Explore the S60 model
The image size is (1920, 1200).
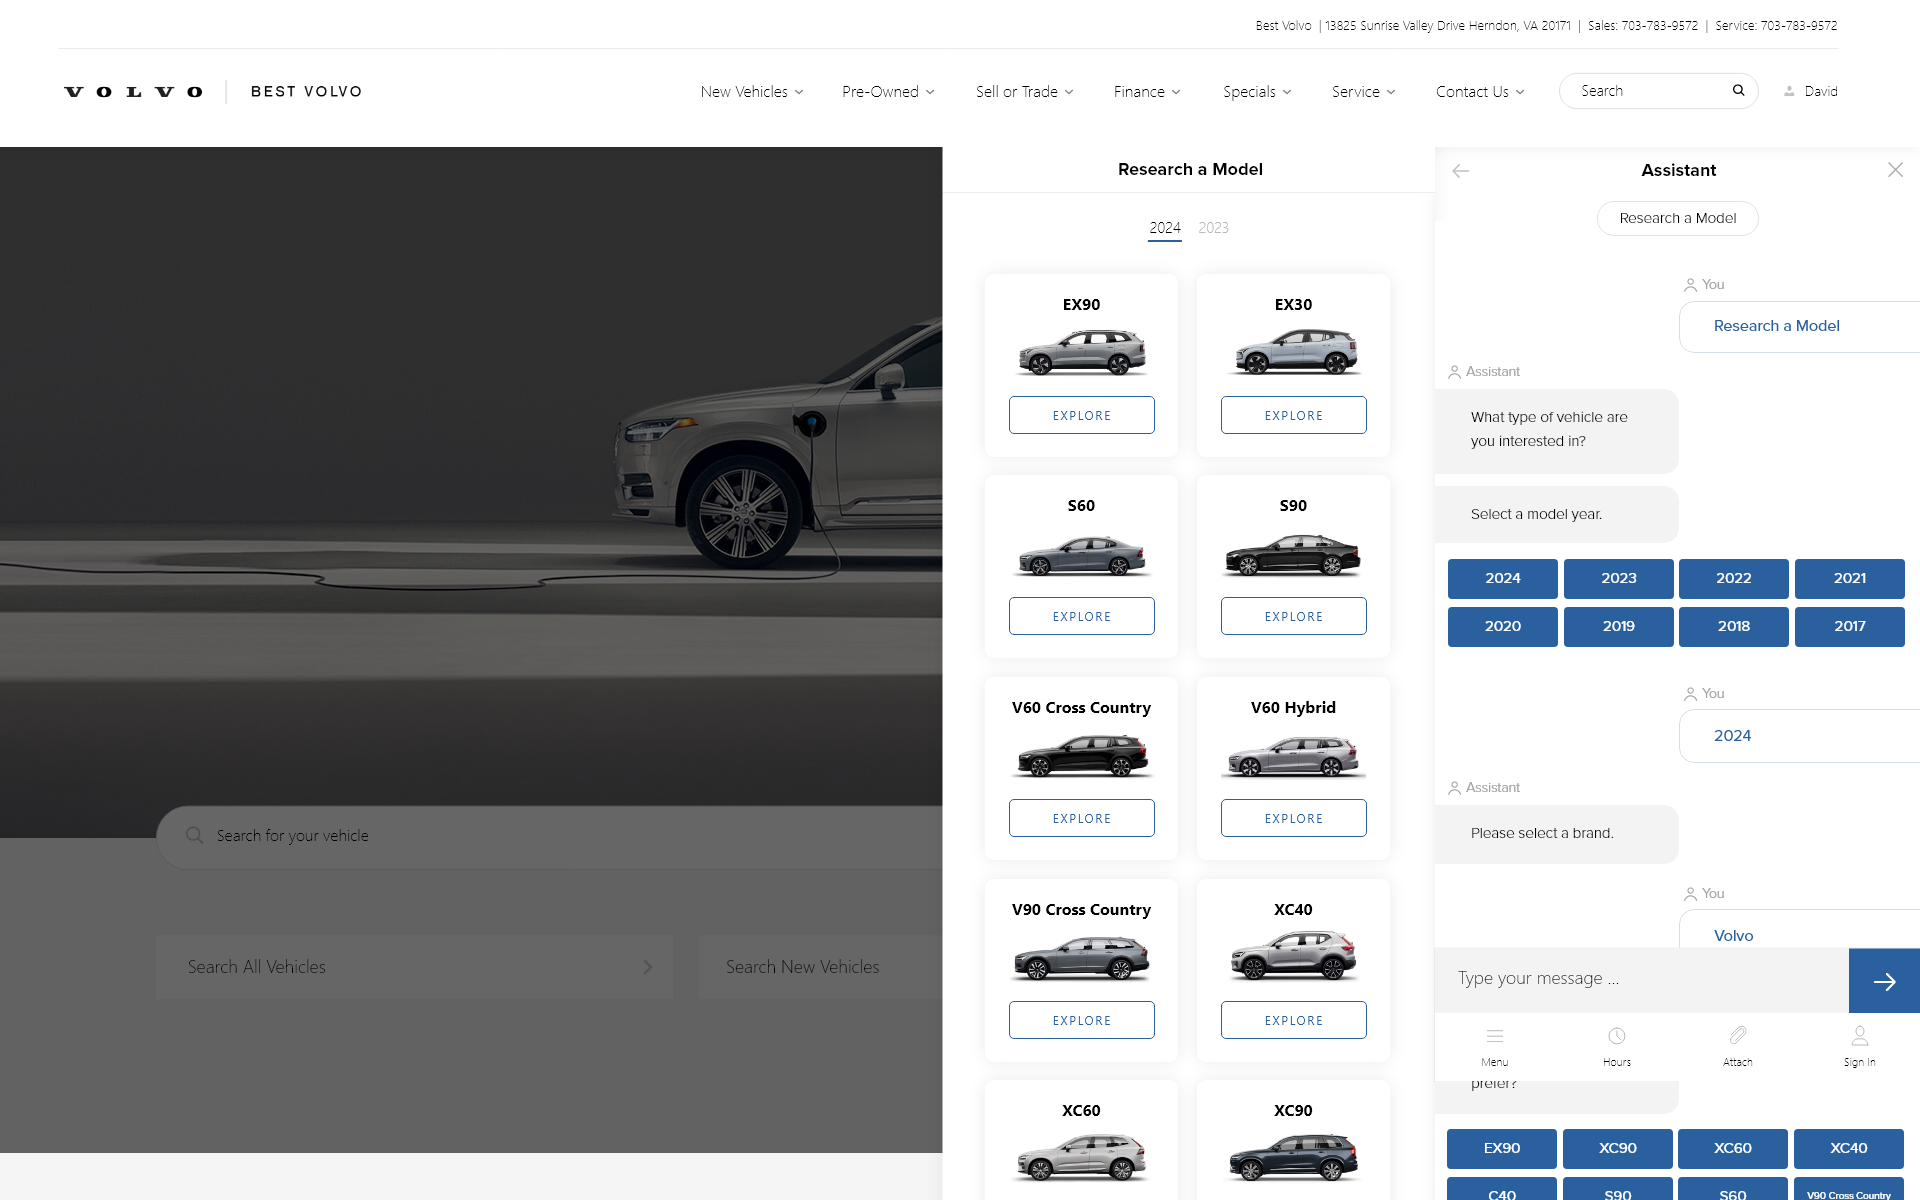tap(1082, 616)
